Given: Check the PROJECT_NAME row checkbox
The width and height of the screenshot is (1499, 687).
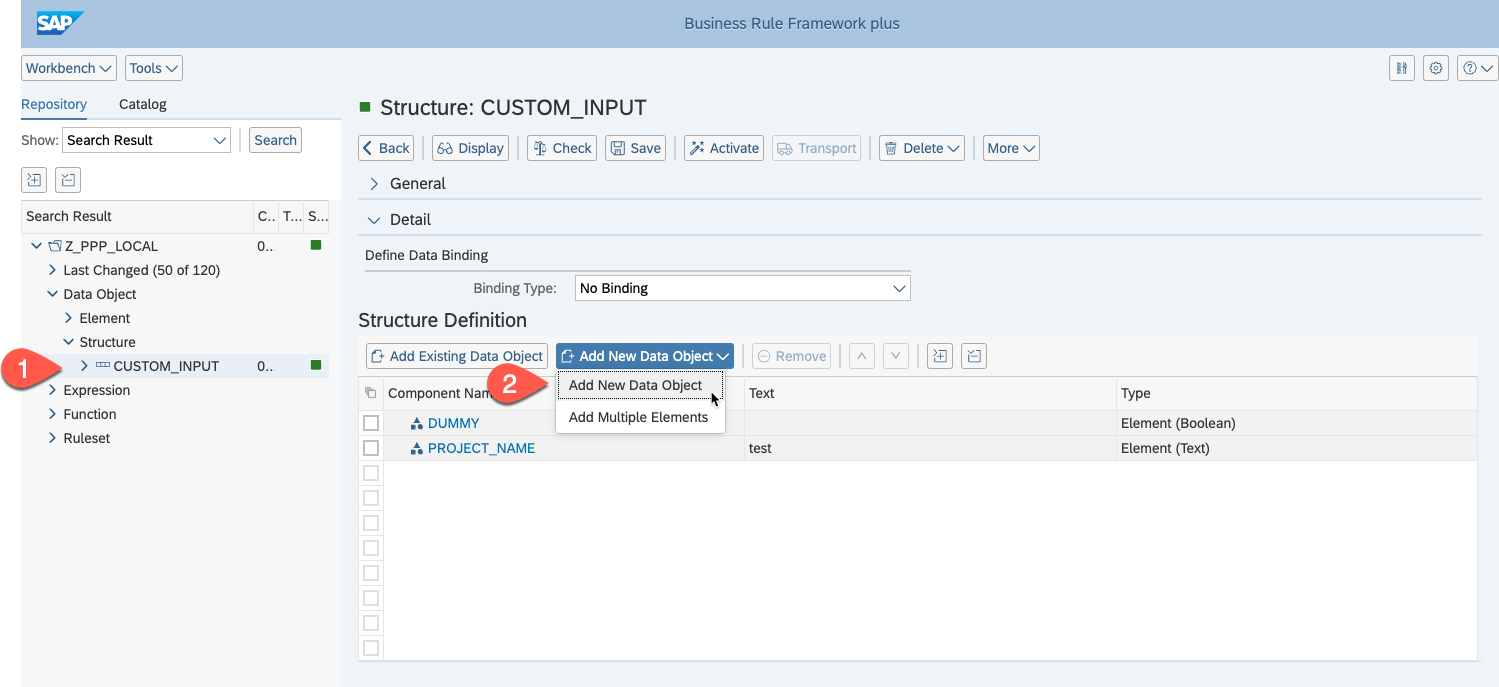Looking at the screenshot, I should pyautogui.click(x=371, y=448).
